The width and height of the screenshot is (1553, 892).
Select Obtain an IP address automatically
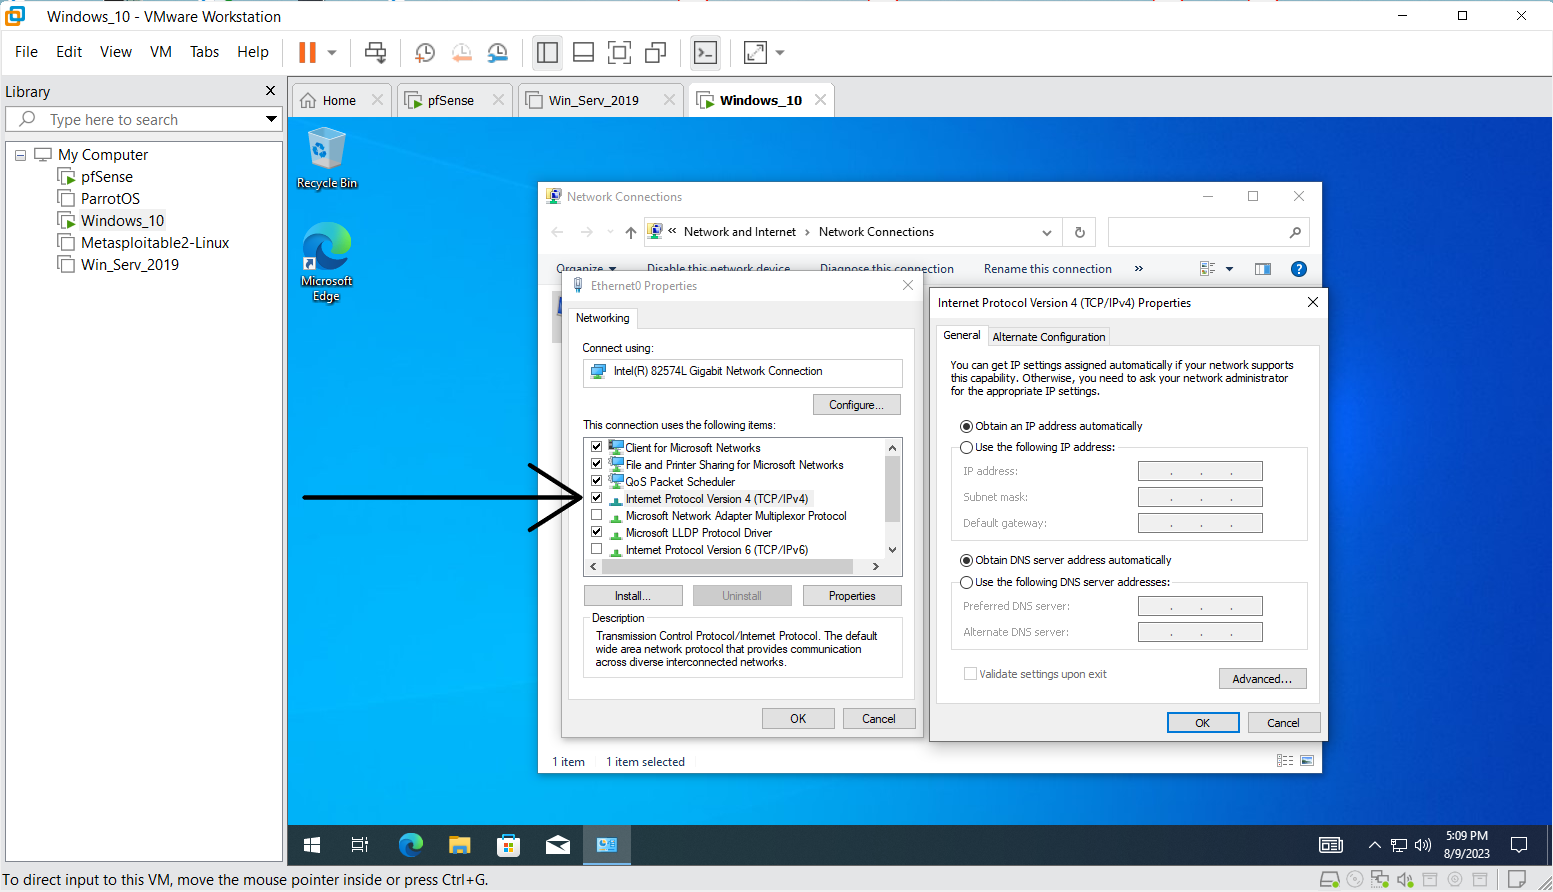(x=967, y=426)
